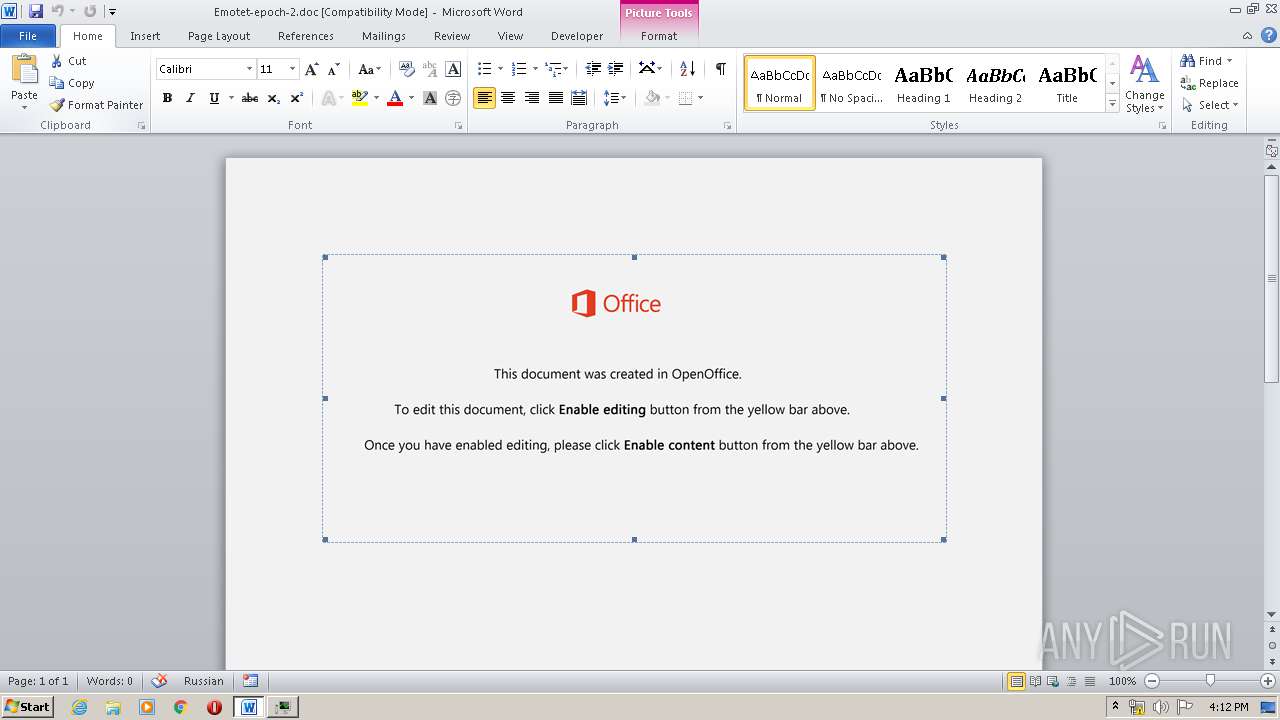Click Grow Font icon
The height and width of the screenshot is (720, 1280).
click(312, 69)
